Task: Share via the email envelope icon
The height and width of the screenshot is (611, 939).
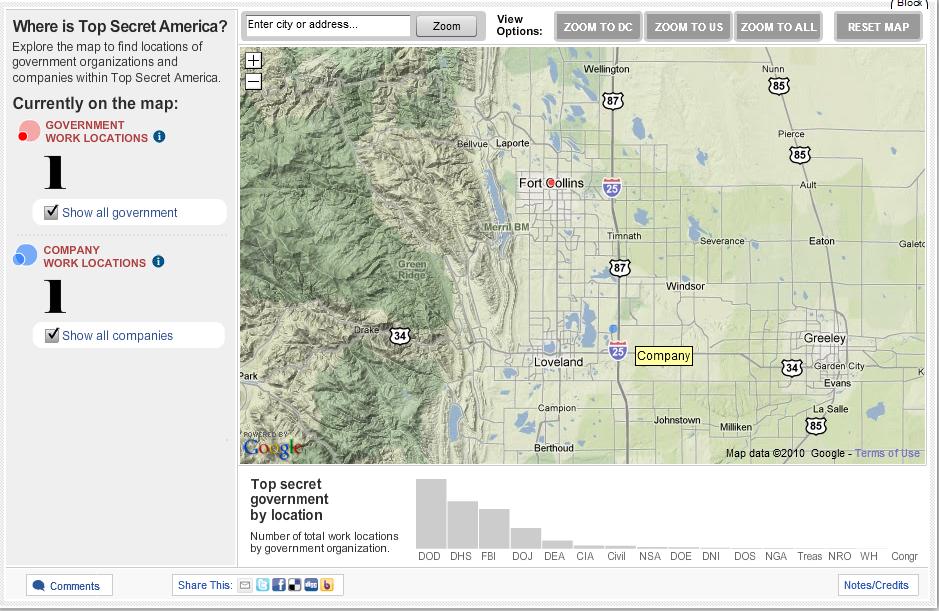Action: (245, 585)
